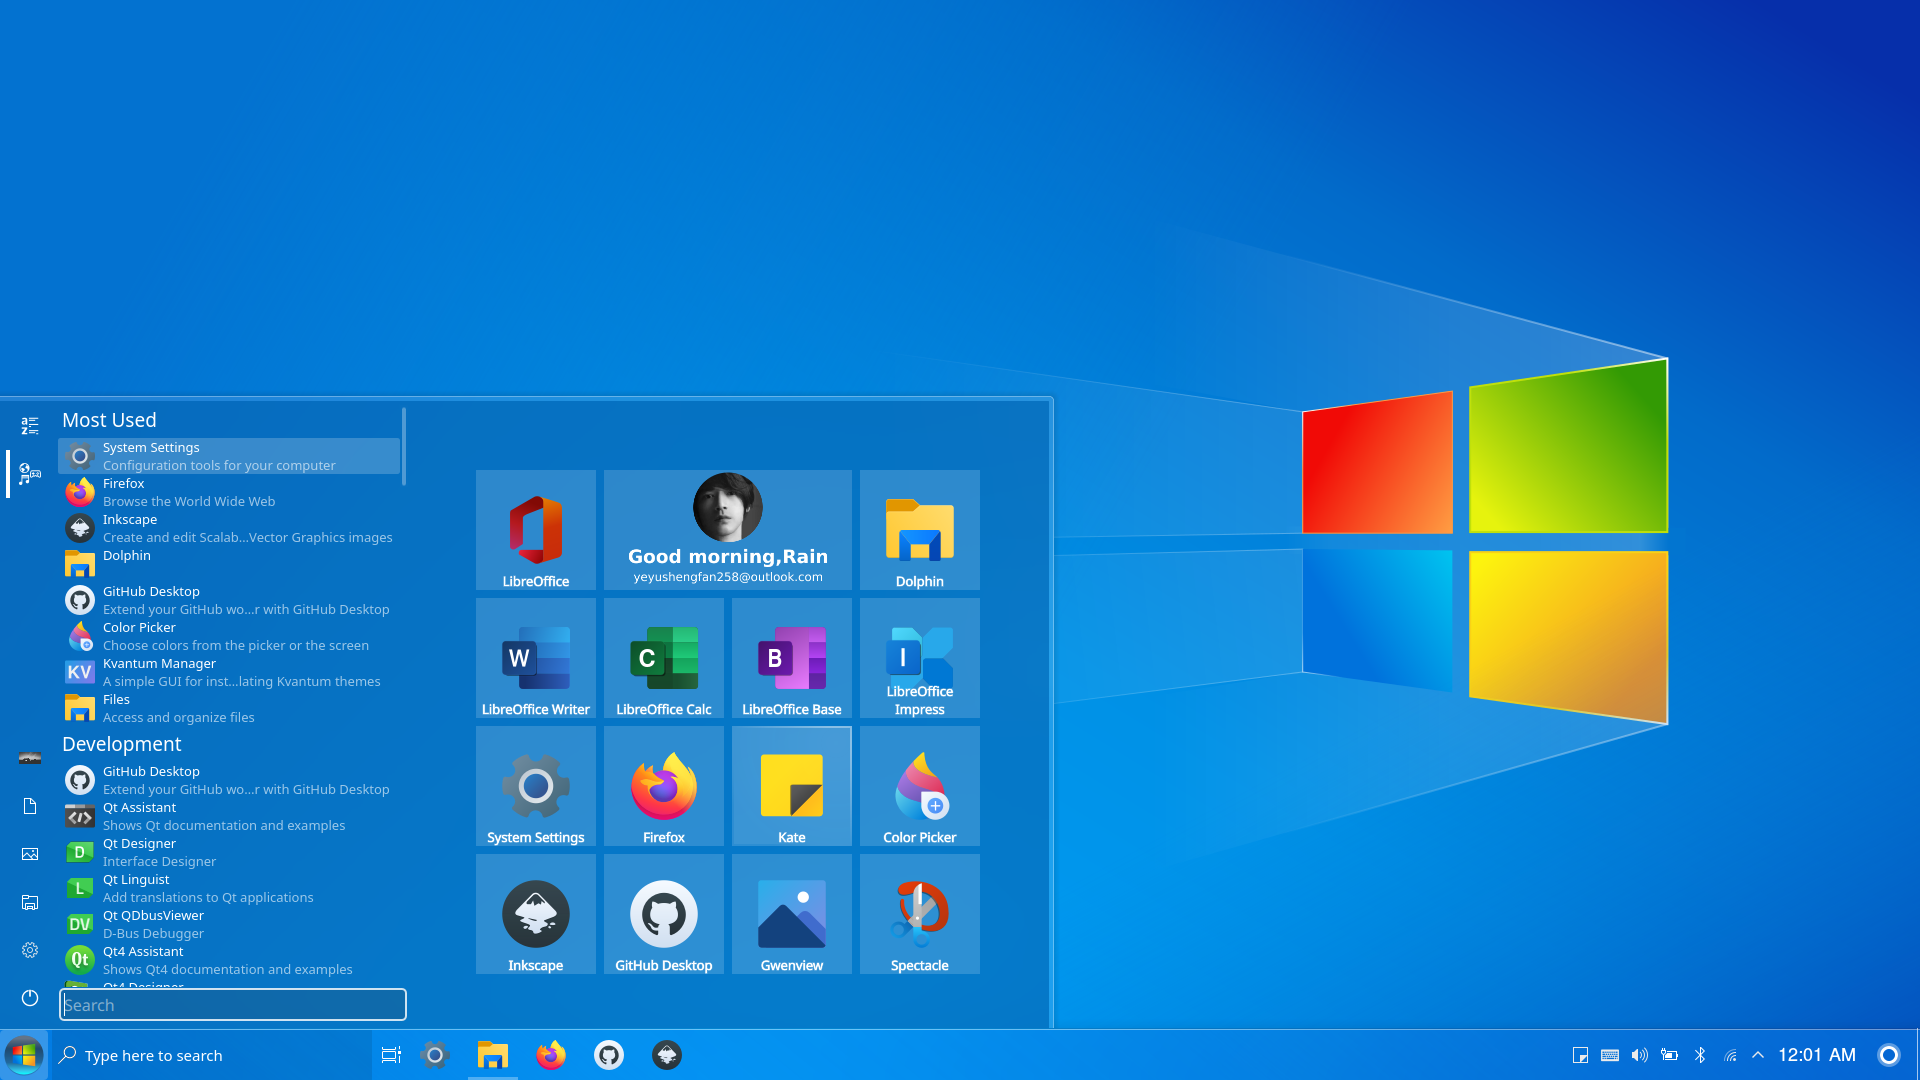The width and height of the screenshot is (1920, 1080).
Task: Select Qt Linguist in the Development list
Action: click(229, 888)
